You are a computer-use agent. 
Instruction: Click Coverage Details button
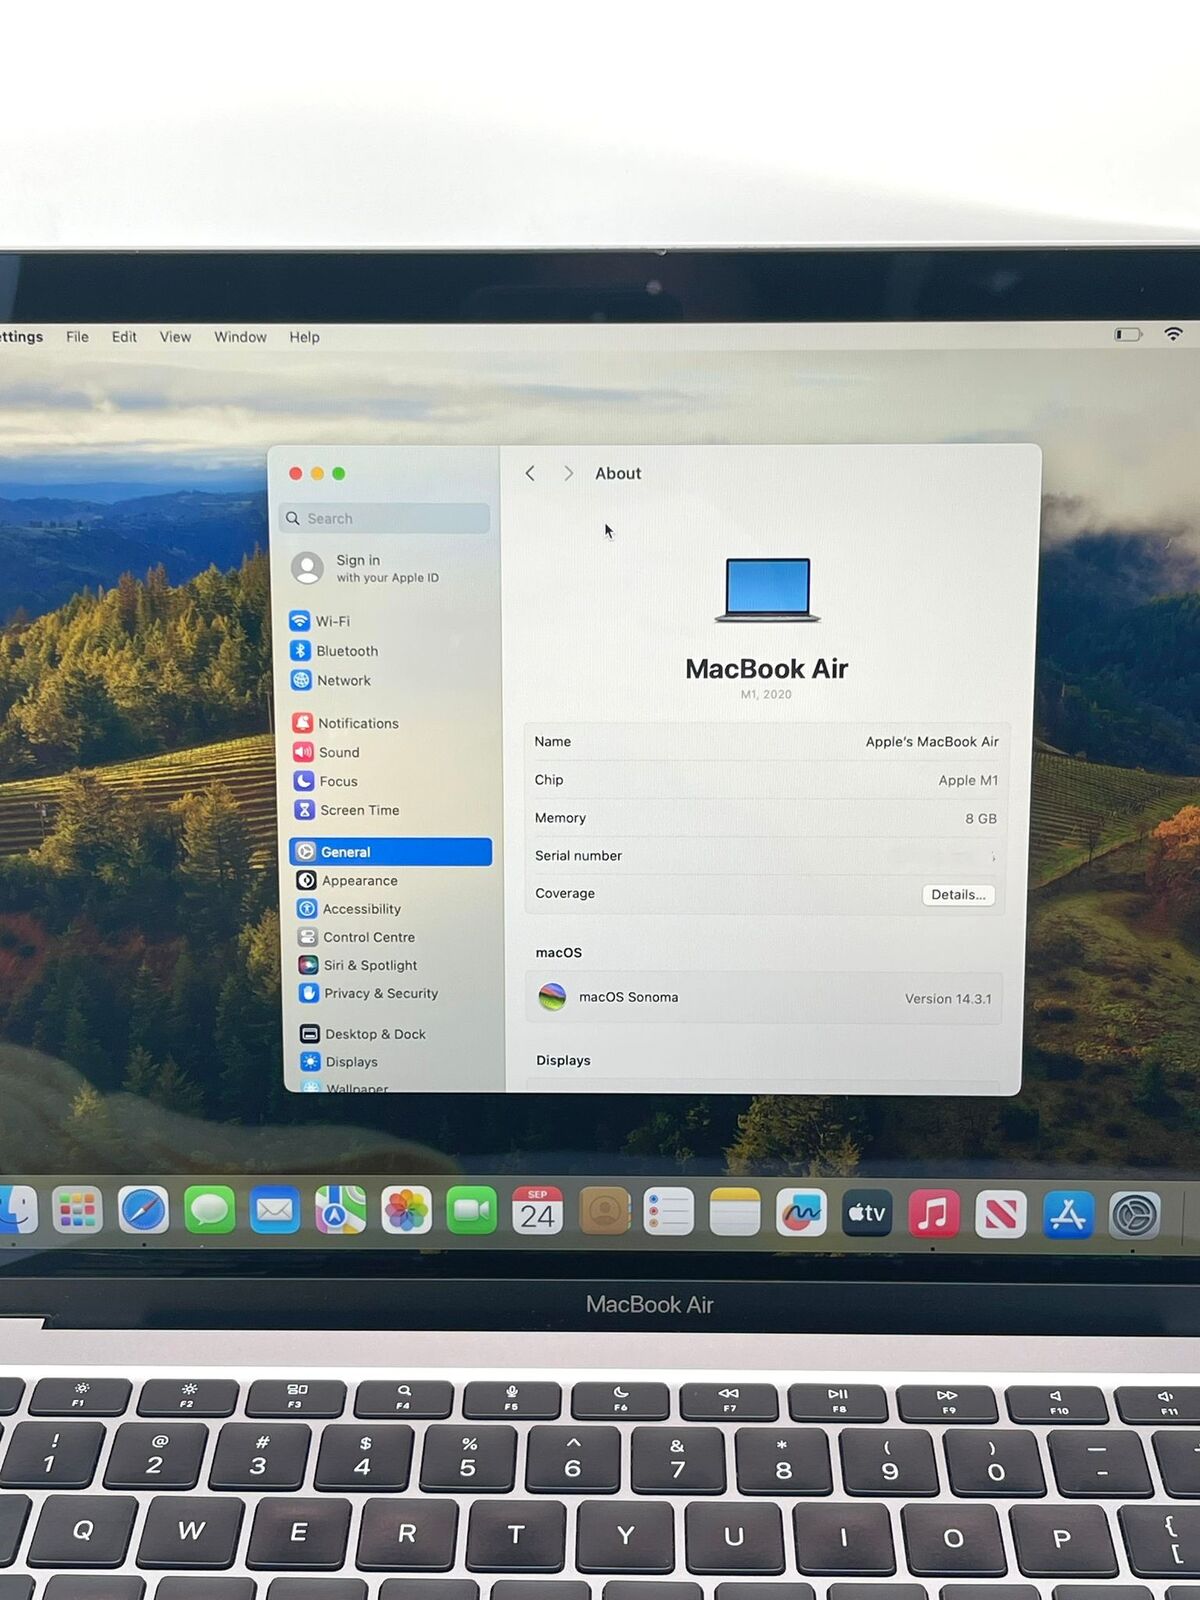tap(958, 895)
